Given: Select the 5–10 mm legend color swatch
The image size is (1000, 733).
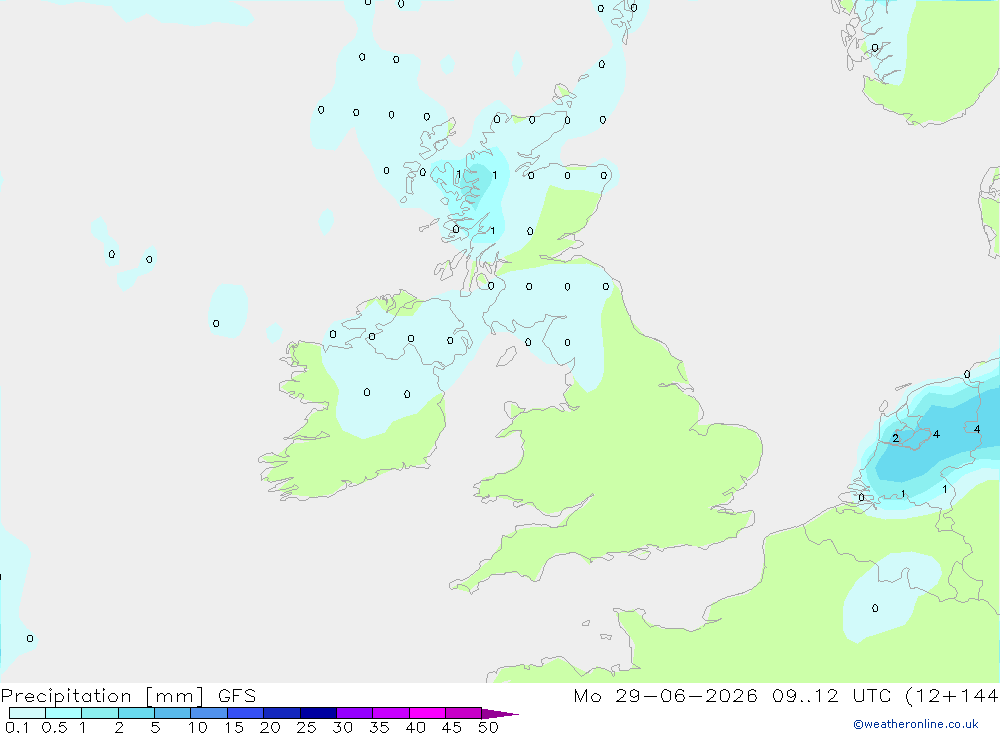Looking at the screenshot, I should click(x=173, y=713).
